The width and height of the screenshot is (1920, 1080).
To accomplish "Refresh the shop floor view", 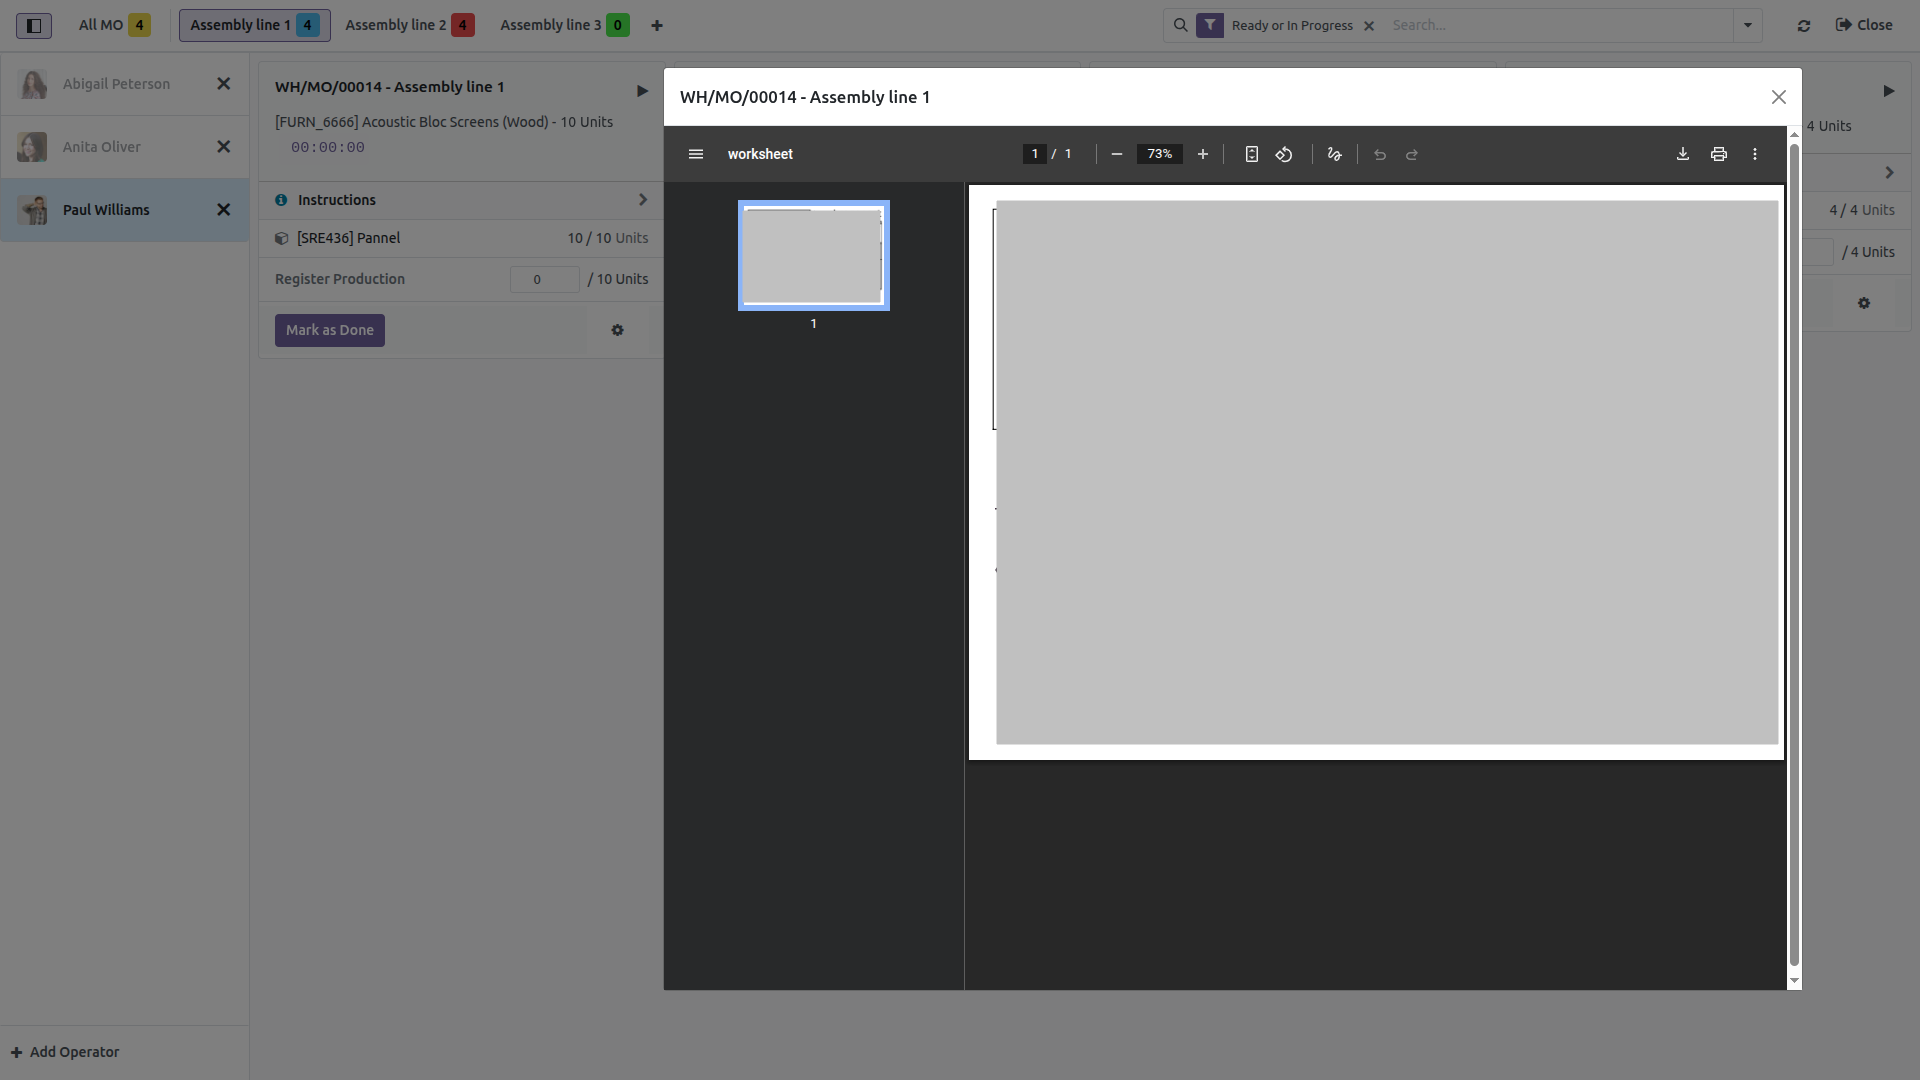I will (1804, 25).
